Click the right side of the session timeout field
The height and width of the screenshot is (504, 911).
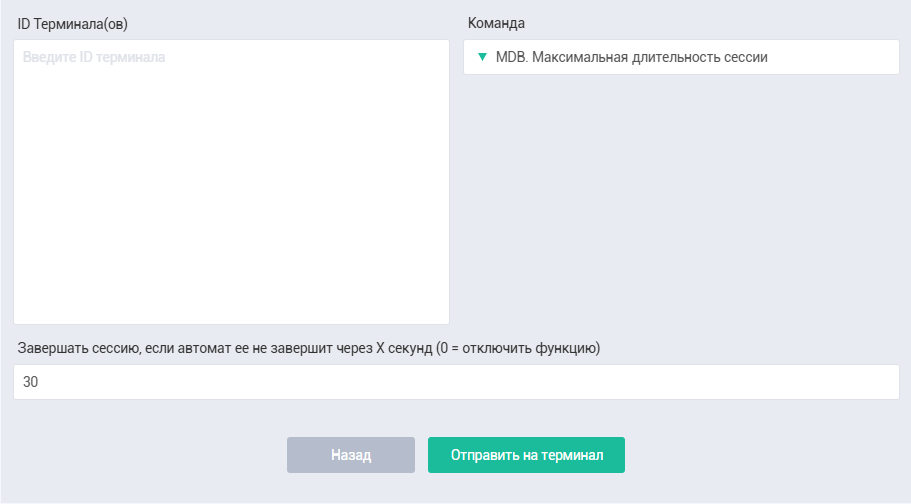click(871, 382)
